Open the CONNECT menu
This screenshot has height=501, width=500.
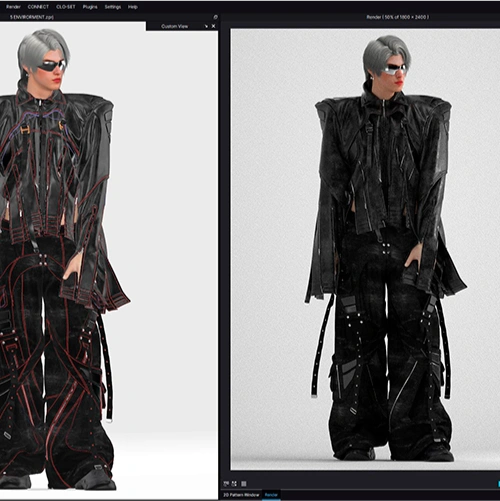coord(38,7)
